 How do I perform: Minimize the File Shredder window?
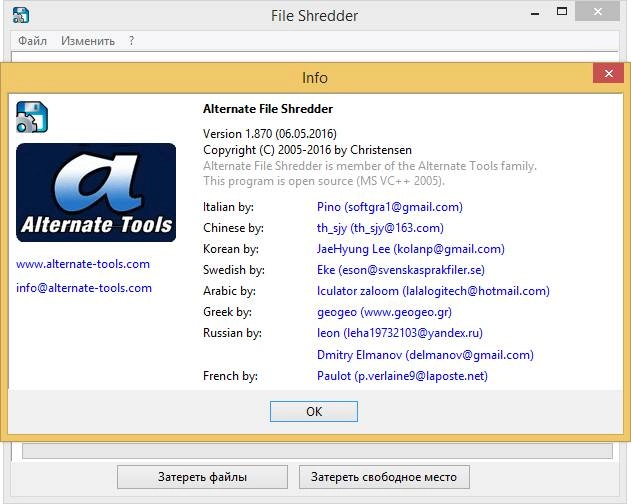[x=535, y=14]
